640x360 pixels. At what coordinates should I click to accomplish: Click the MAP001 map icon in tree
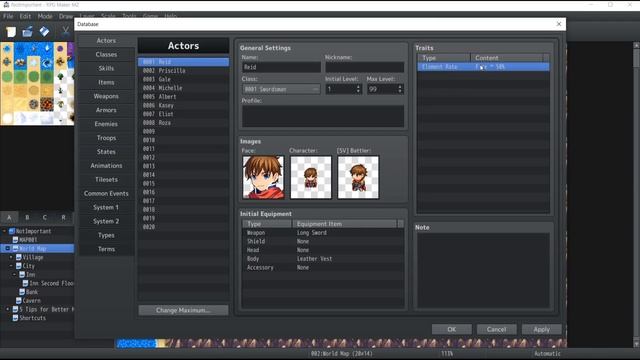(x=15, y=240)
